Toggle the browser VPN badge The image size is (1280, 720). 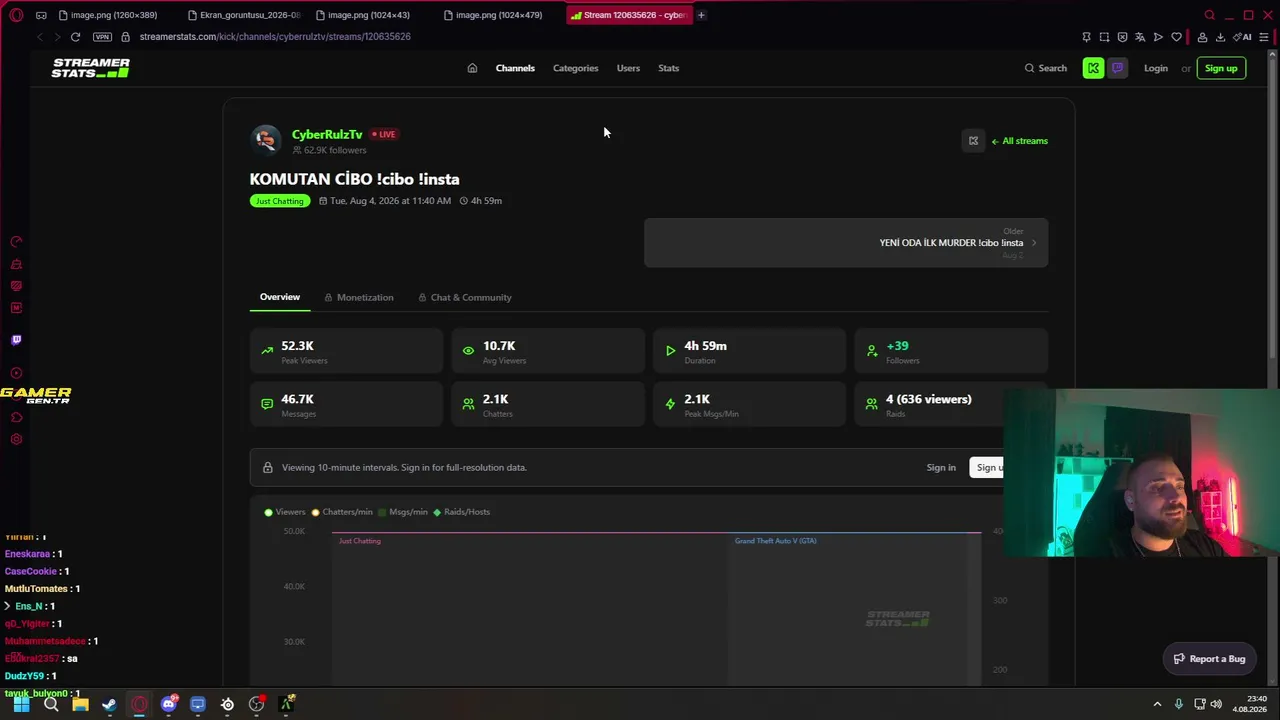pos(102,37)
